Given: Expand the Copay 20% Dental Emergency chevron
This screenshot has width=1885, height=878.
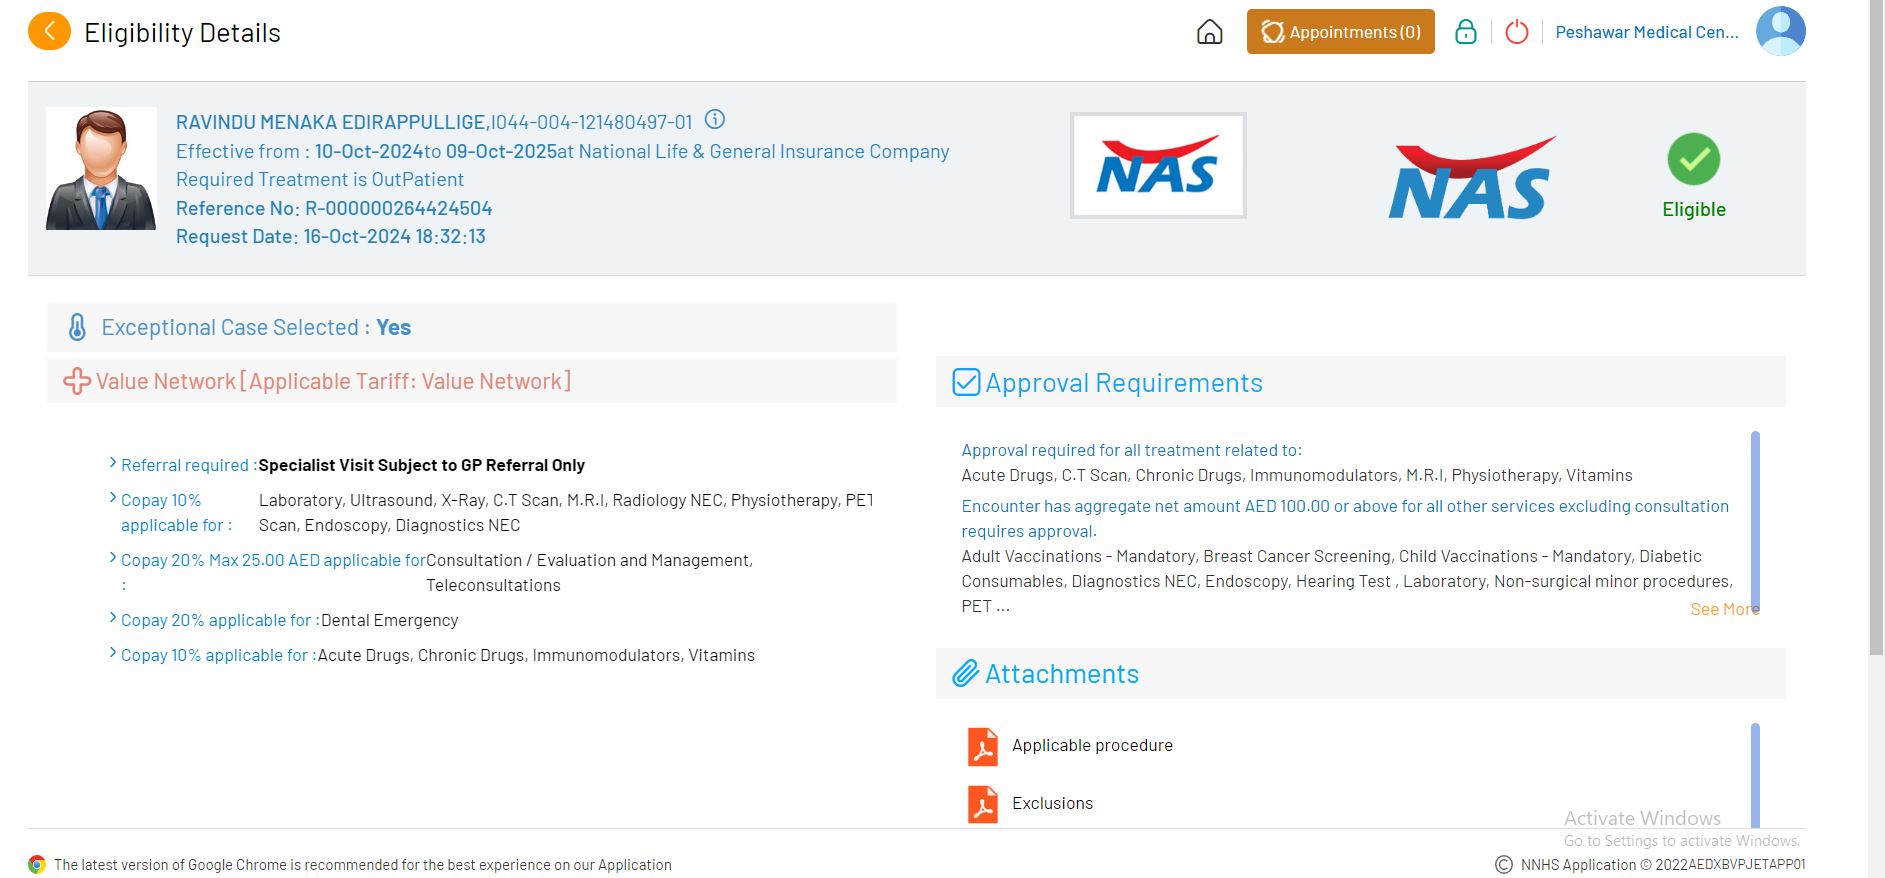Looking at the screenshot, I should 113,617.
